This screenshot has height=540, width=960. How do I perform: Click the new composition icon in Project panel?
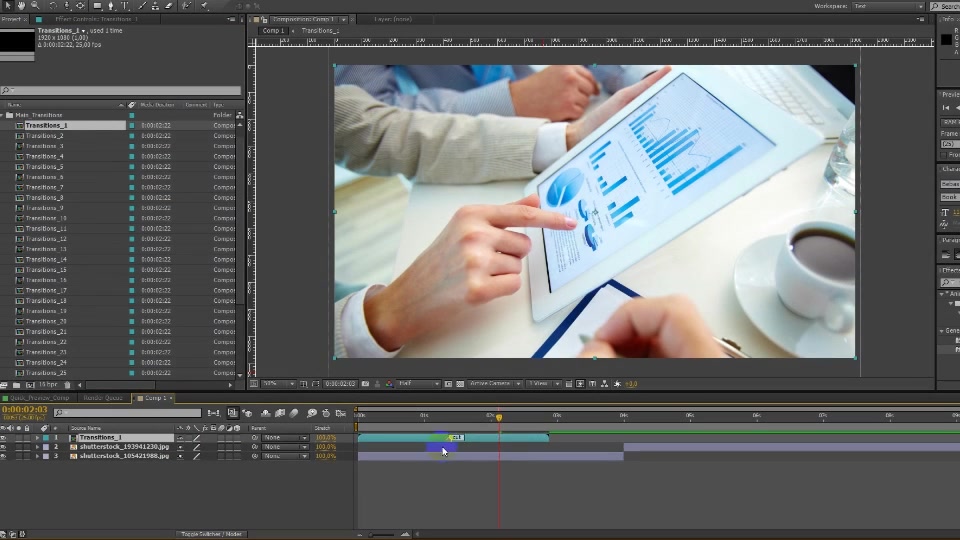(30, 385)
